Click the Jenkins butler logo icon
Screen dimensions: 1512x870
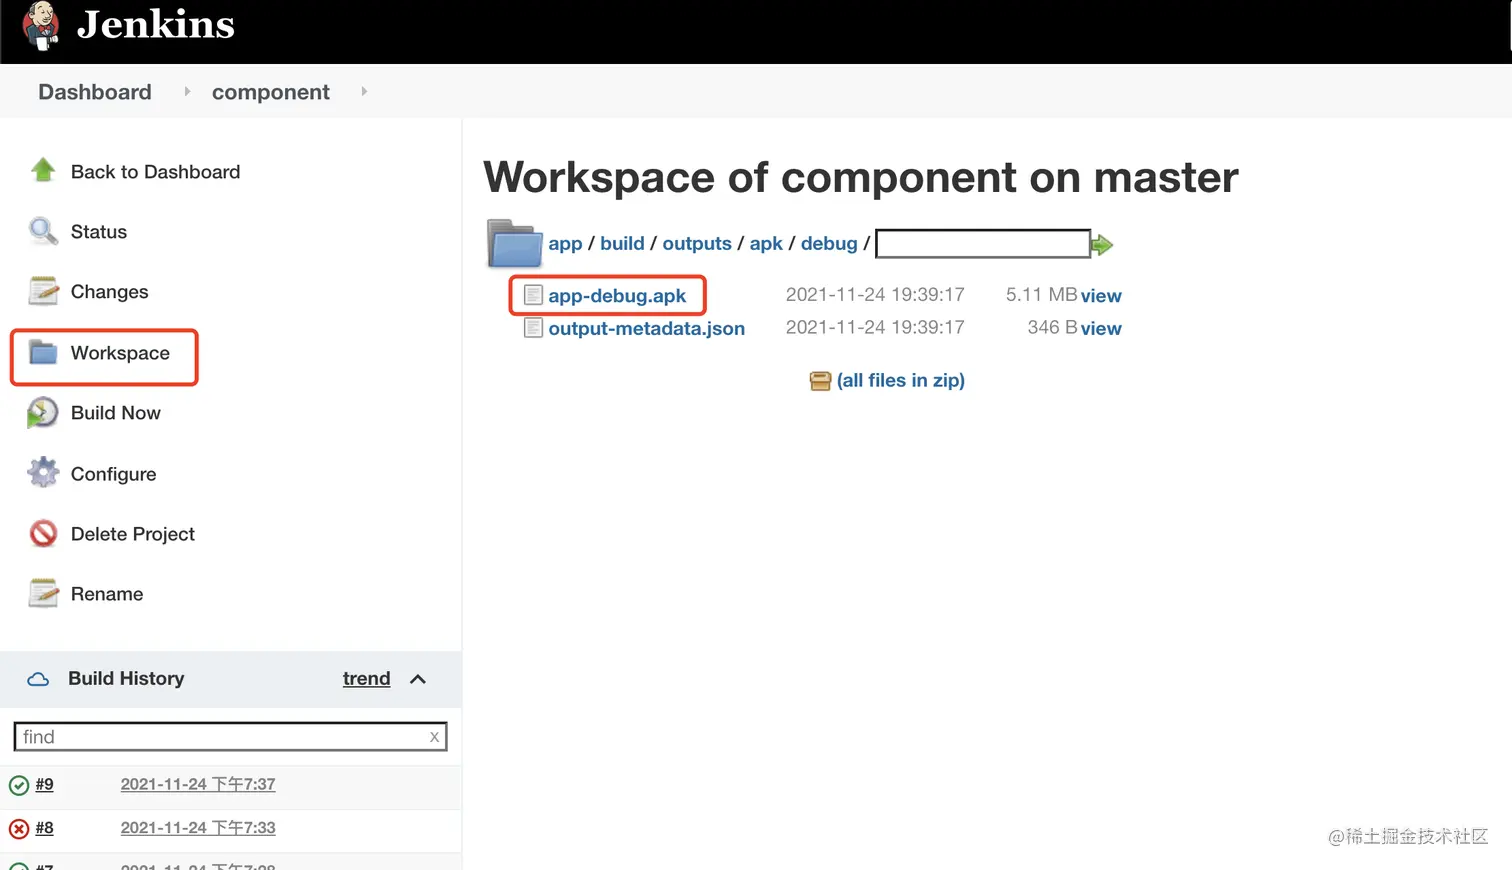[x=41, y=25]
